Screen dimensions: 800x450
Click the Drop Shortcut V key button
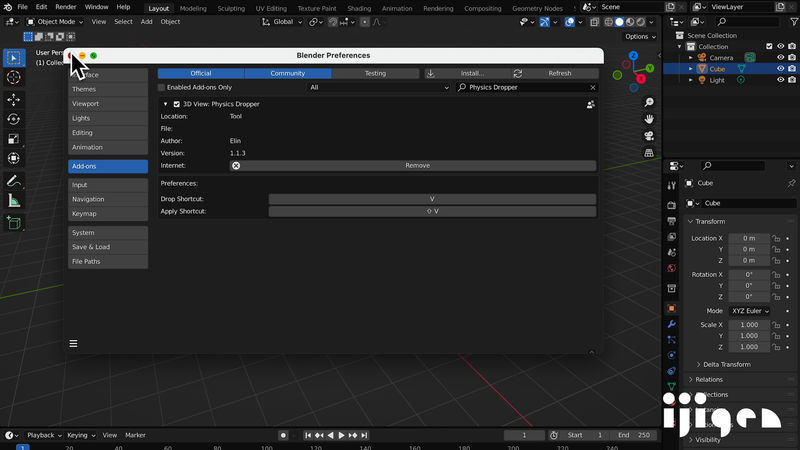click(432, 199)
